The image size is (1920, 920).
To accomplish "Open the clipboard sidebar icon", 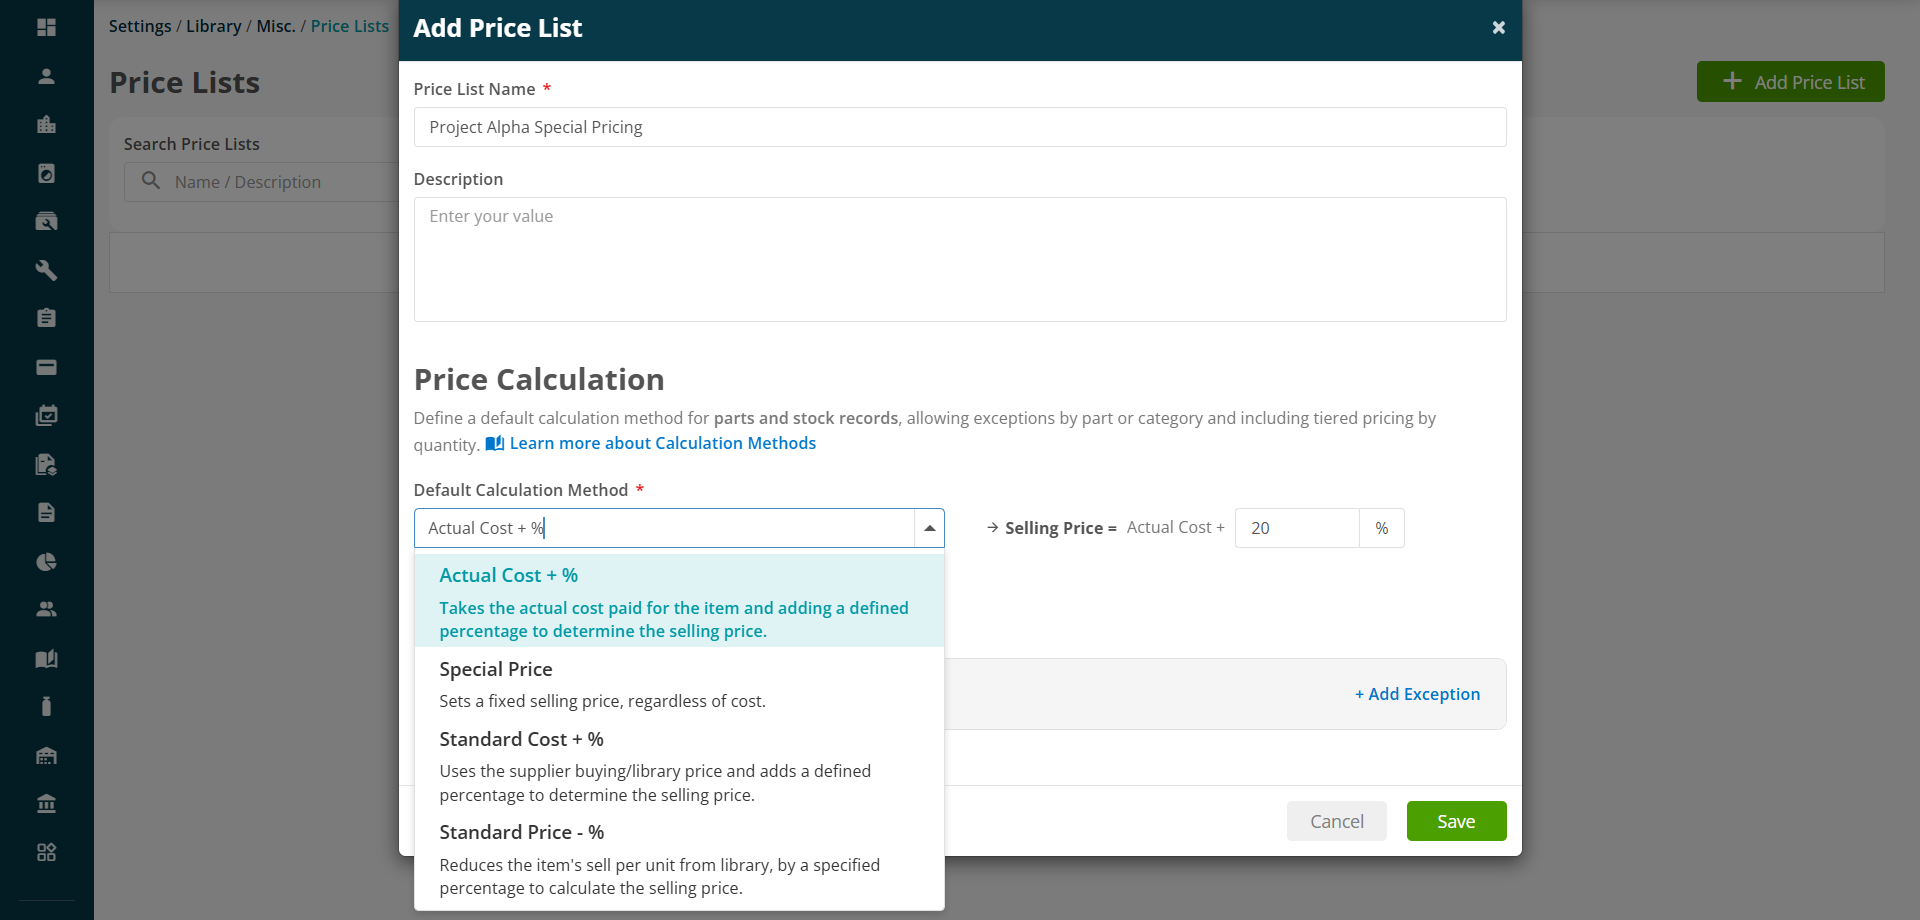I will (46, 318).
